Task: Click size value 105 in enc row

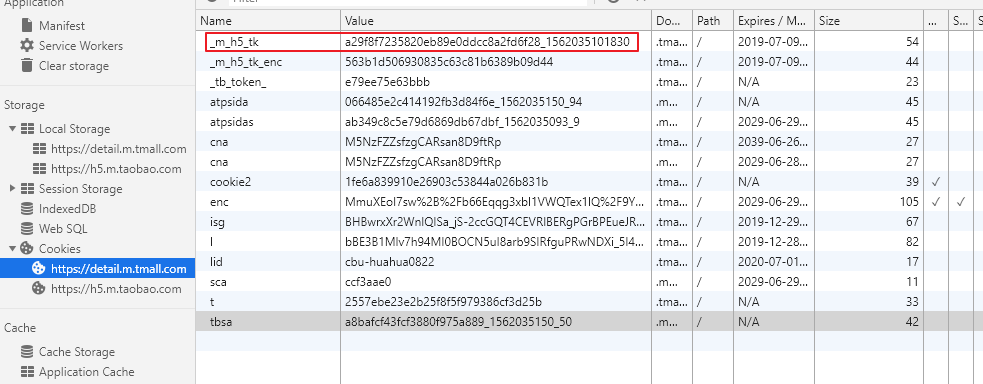Action: click(x=908, y=202)
